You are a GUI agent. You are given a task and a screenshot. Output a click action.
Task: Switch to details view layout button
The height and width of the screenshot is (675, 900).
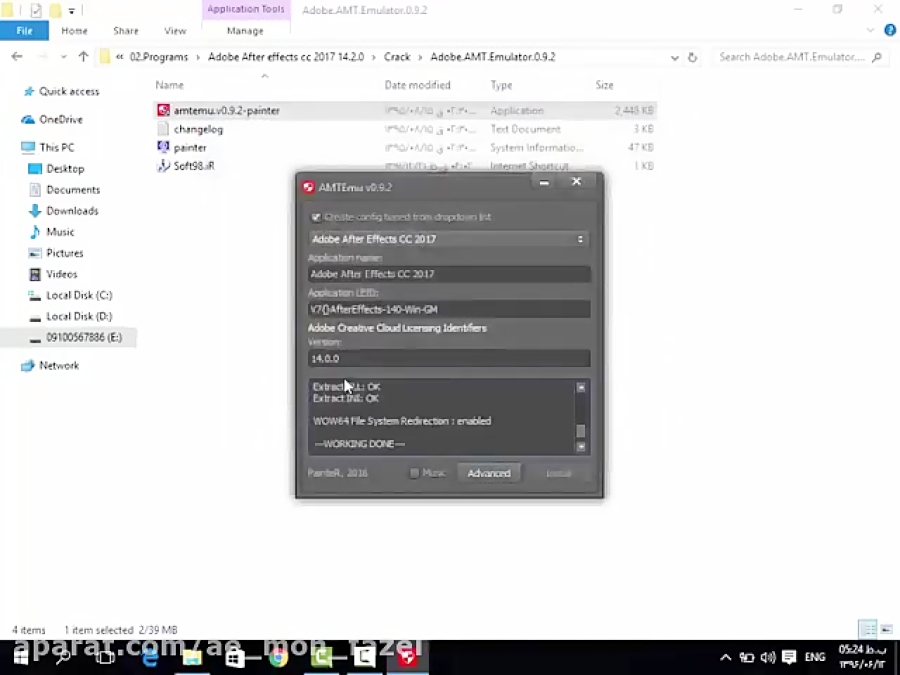tap(868, 629)
